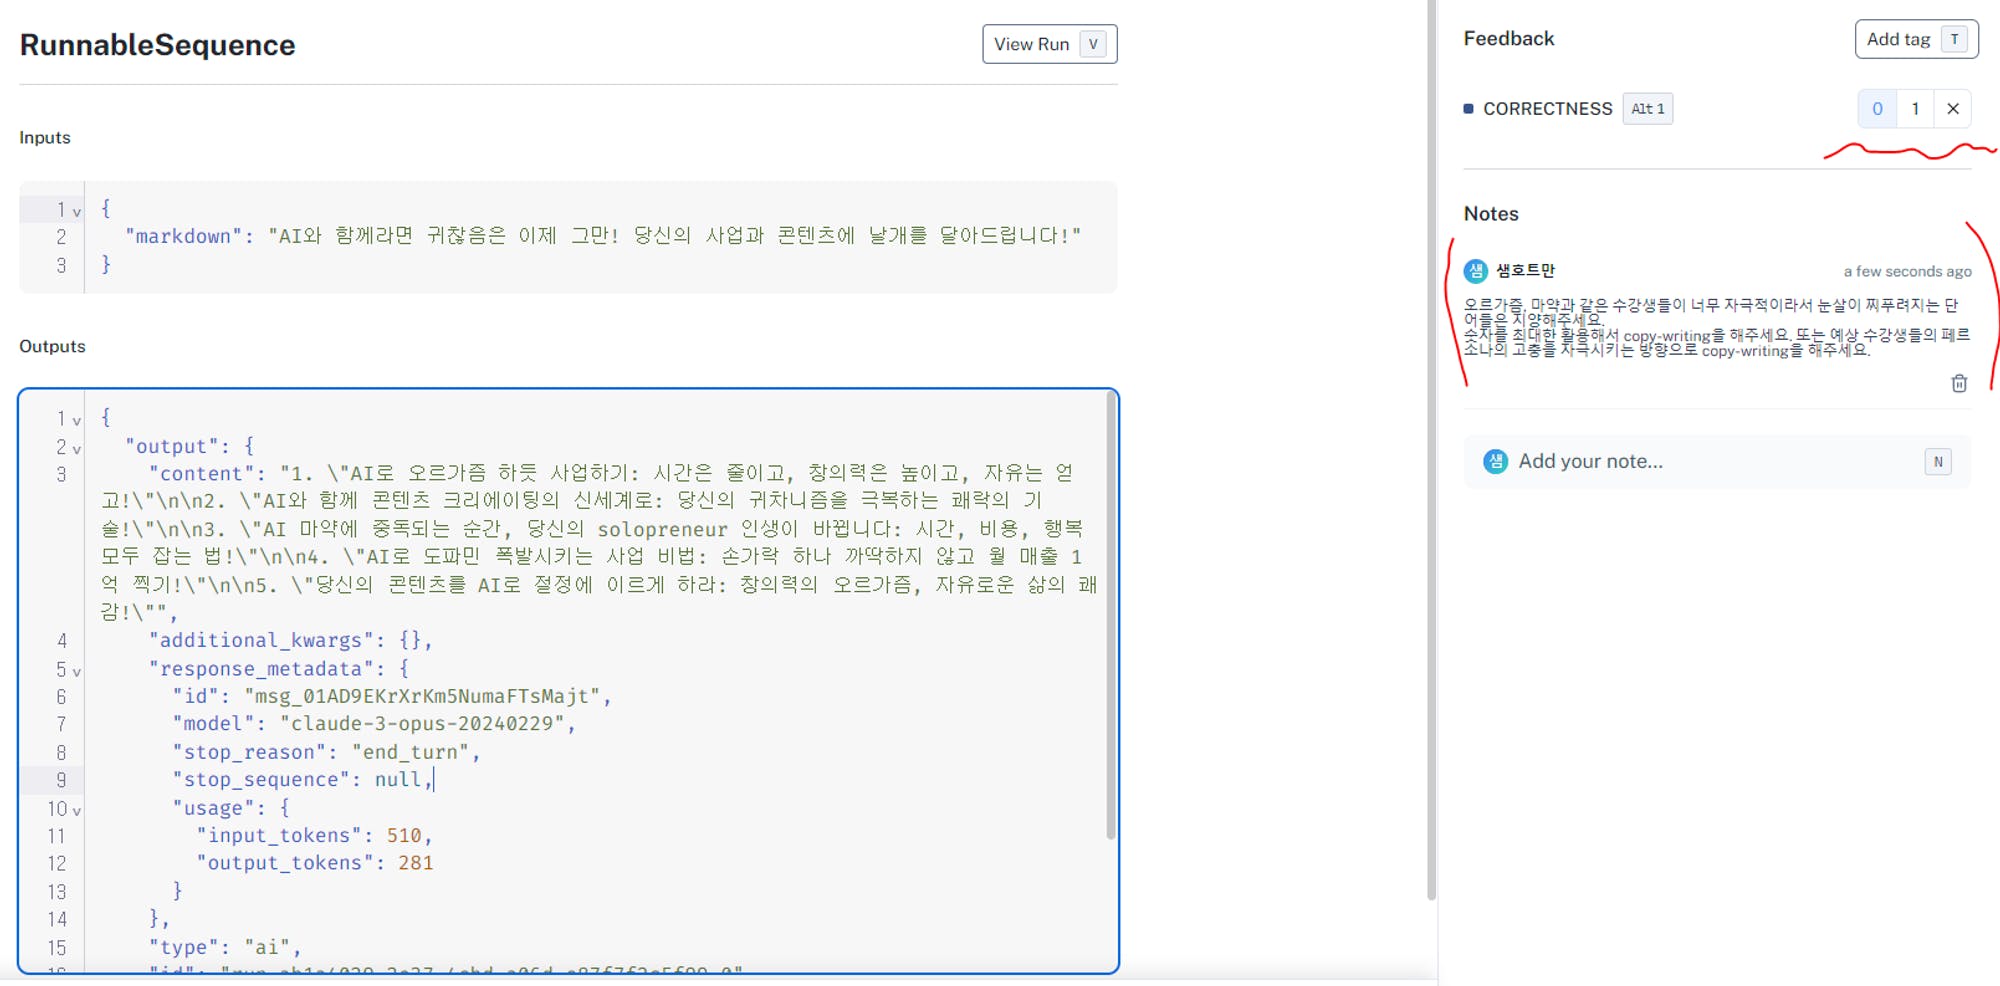The image size is (2000, 986).
Task: Click the Alt 1 shortcut badge
Action: click(x=1647, y=109)
